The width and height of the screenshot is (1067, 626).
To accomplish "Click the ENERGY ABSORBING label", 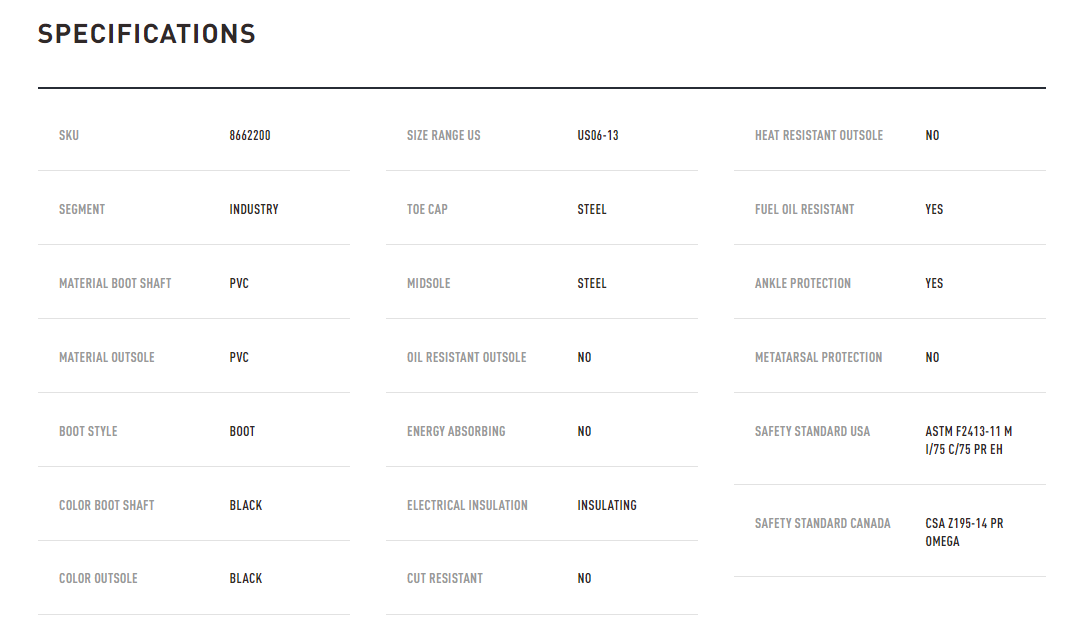I will [x=456, y=431].
